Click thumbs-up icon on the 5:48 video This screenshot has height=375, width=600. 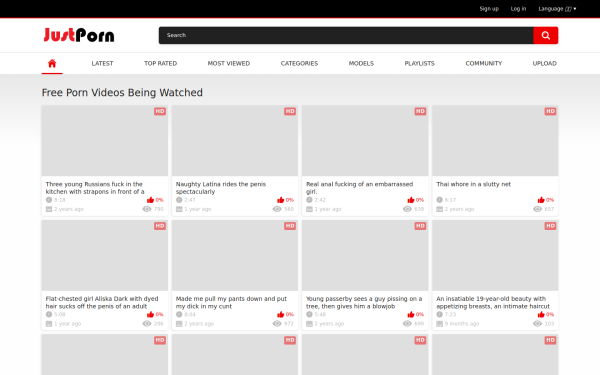tap(411, 314)
